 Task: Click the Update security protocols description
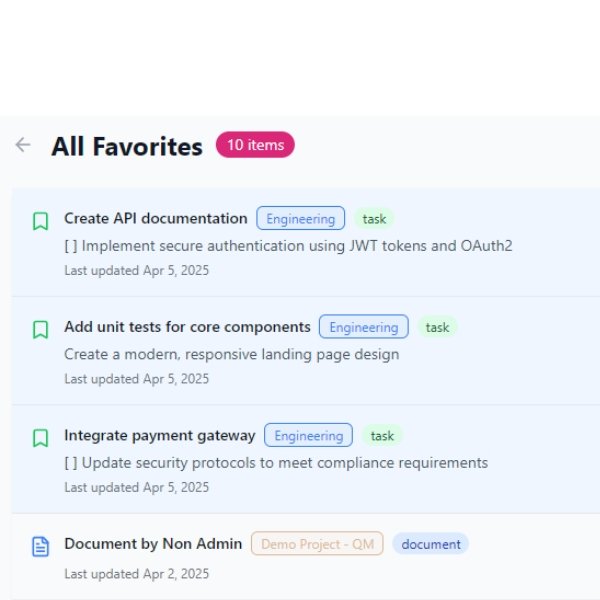coord(276,463)
